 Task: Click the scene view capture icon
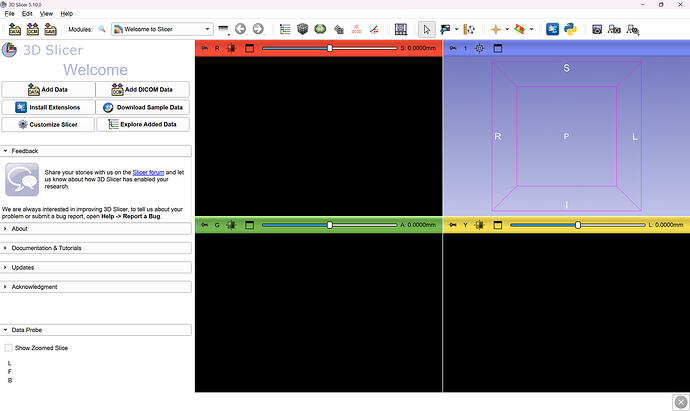[614, 29]
